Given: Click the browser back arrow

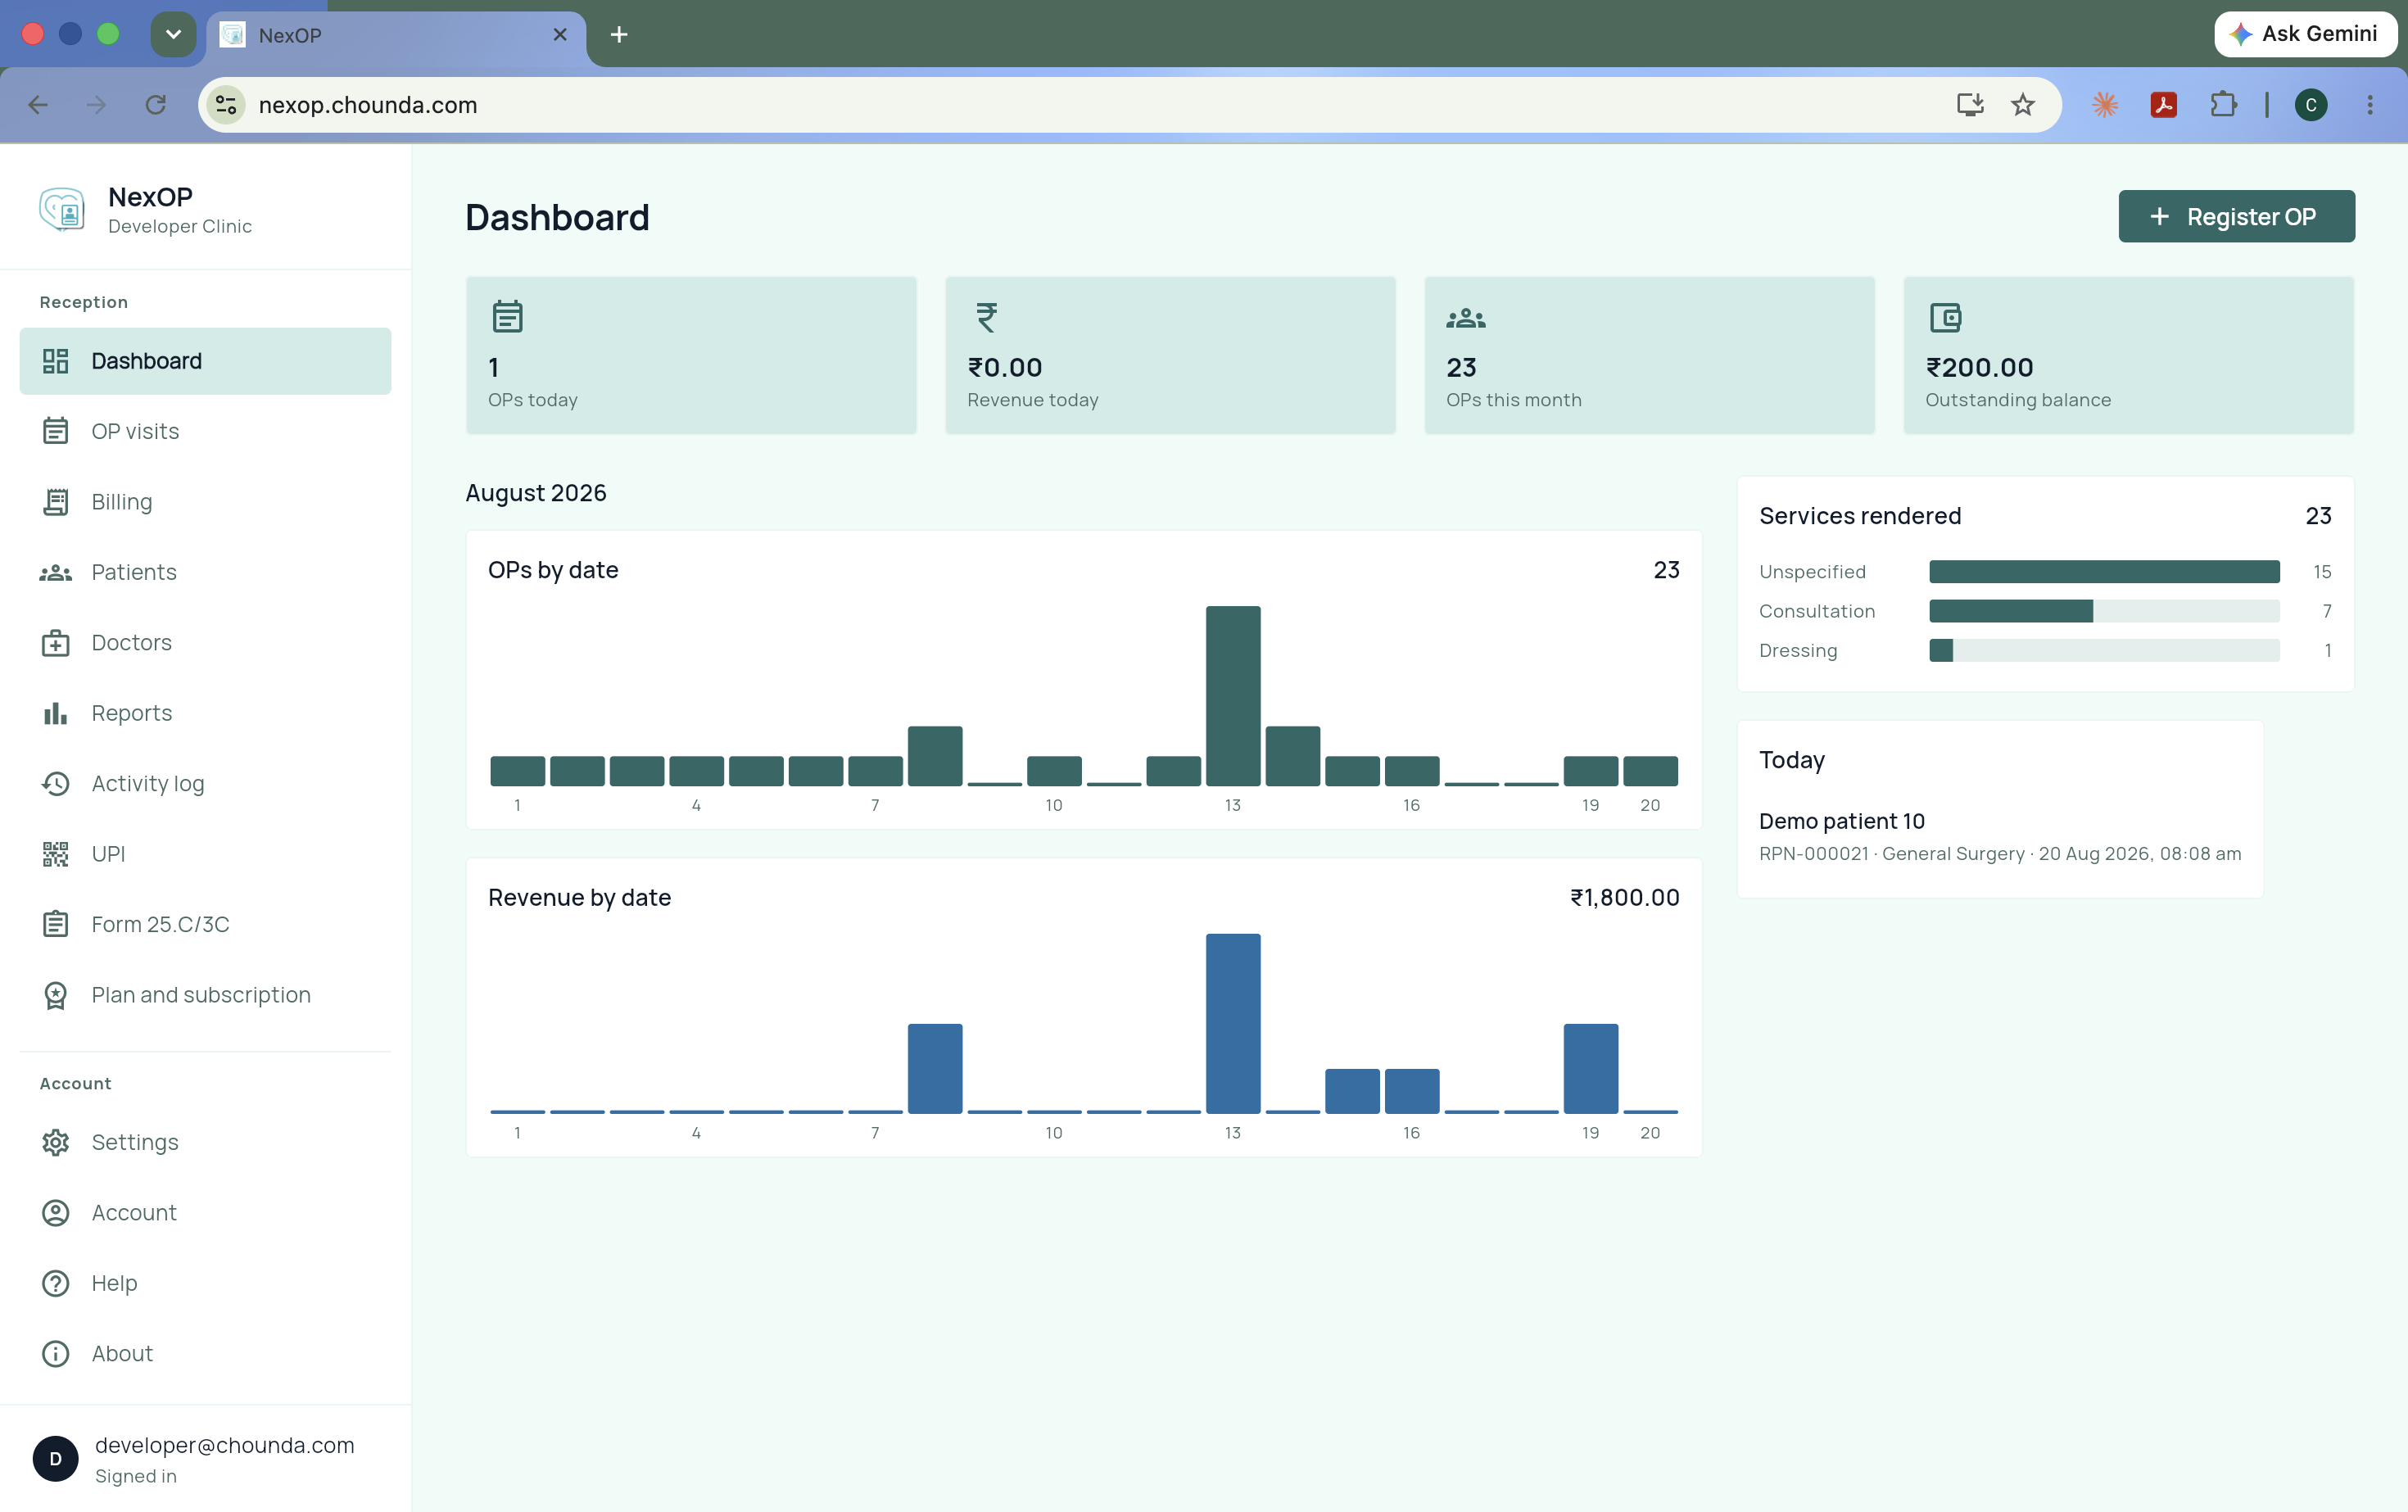Looking at the screenshot, I should pyautogui.click(x=38, y=105).
